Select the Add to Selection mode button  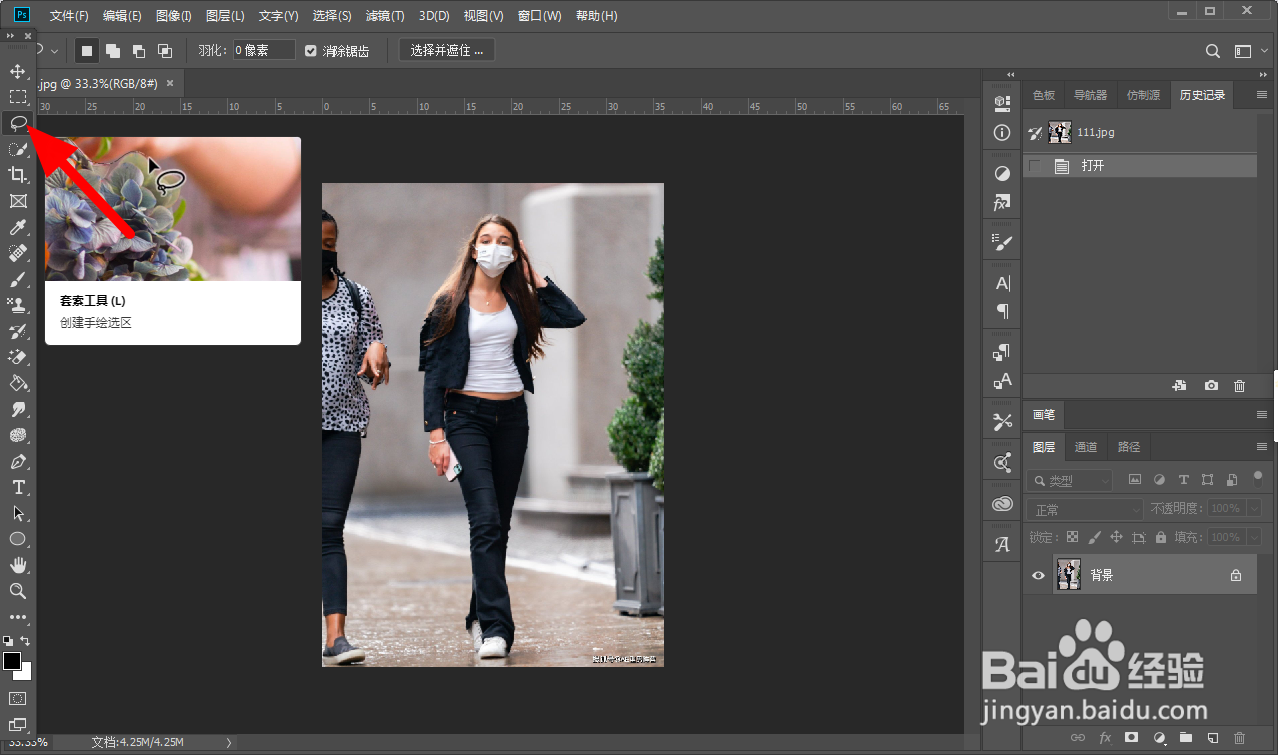pyautogui.click(x=113, y=50)
